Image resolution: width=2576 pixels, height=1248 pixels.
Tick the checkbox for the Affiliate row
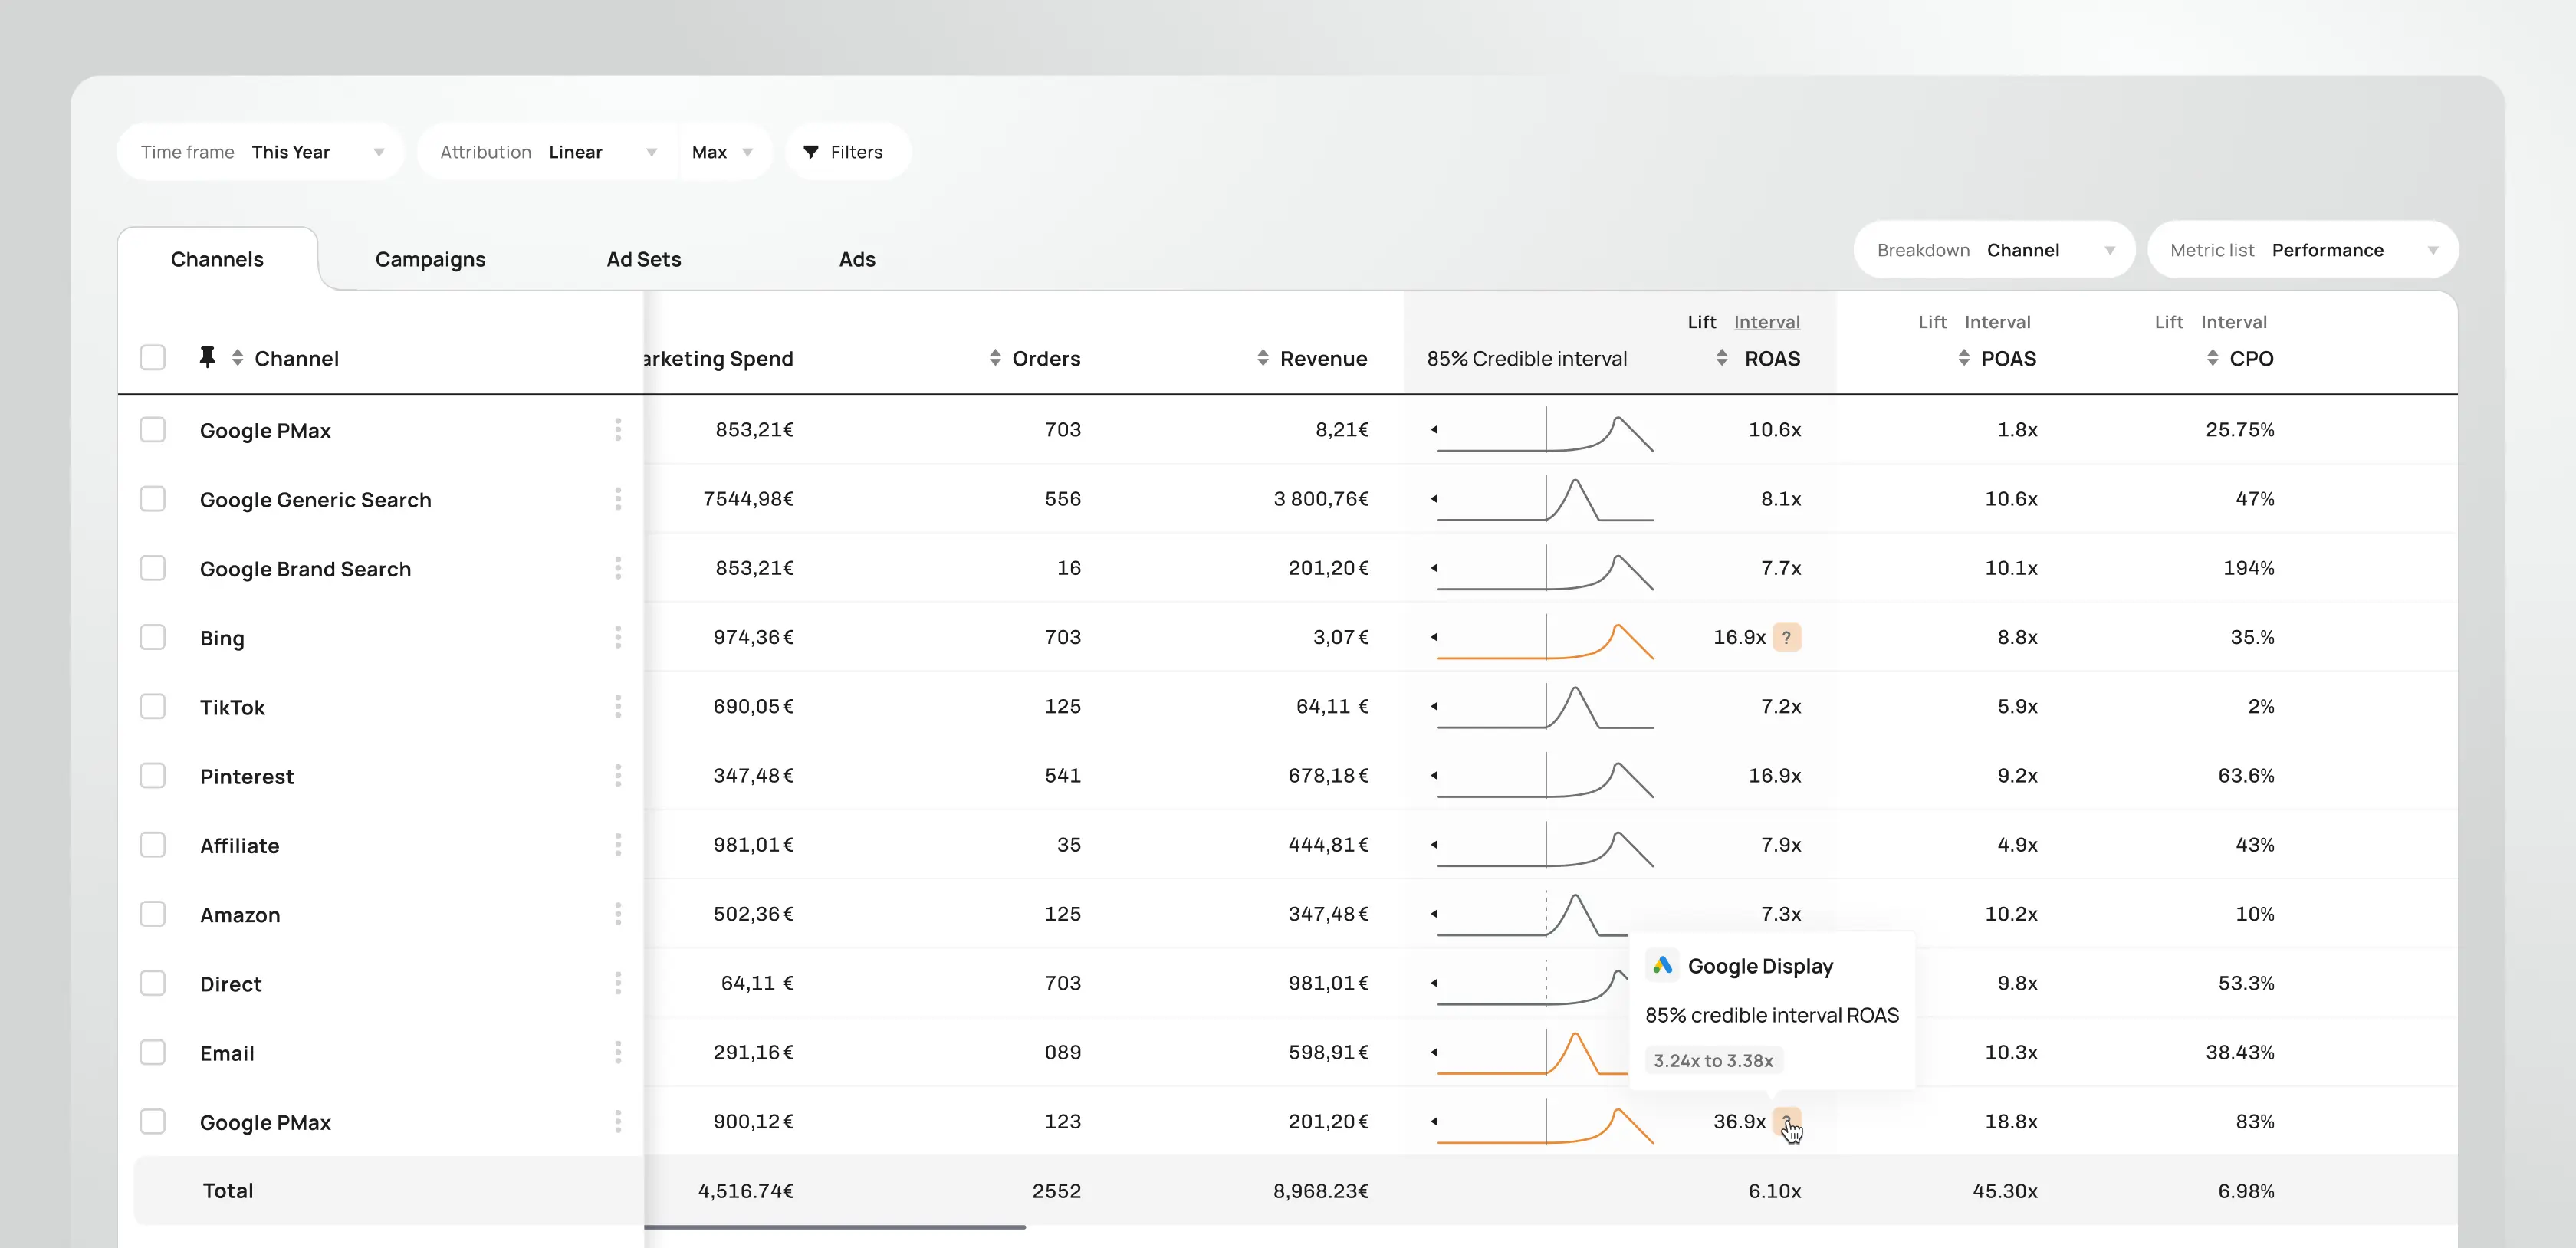click(x=153, y=845)
